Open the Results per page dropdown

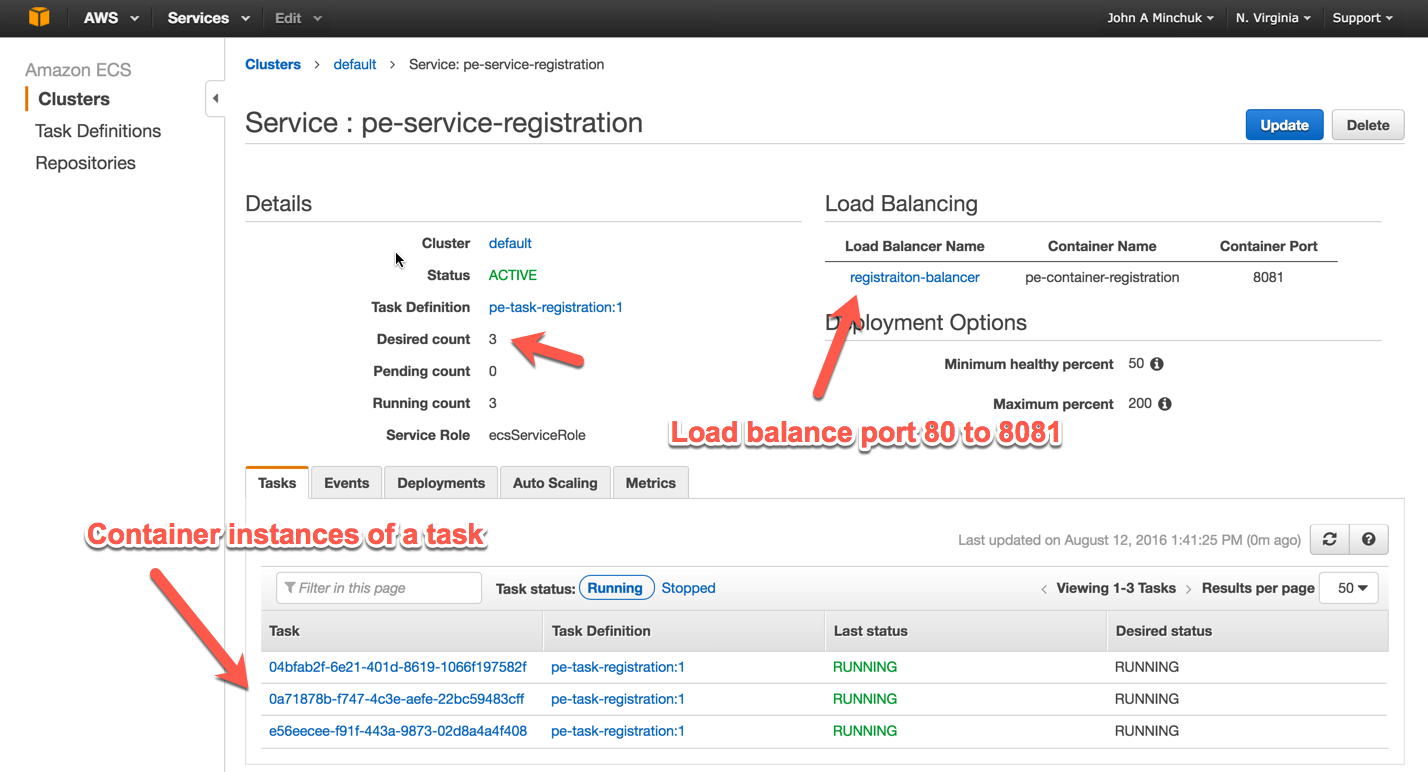click(x=1348, y=588)
